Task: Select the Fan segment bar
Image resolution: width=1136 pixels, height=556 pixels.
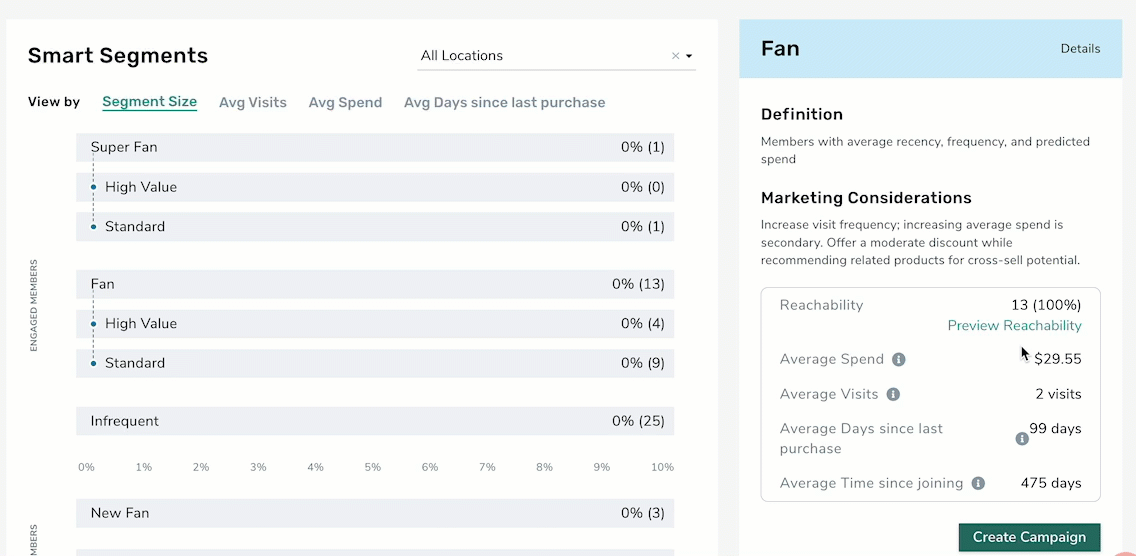Action: coord(375,284)
